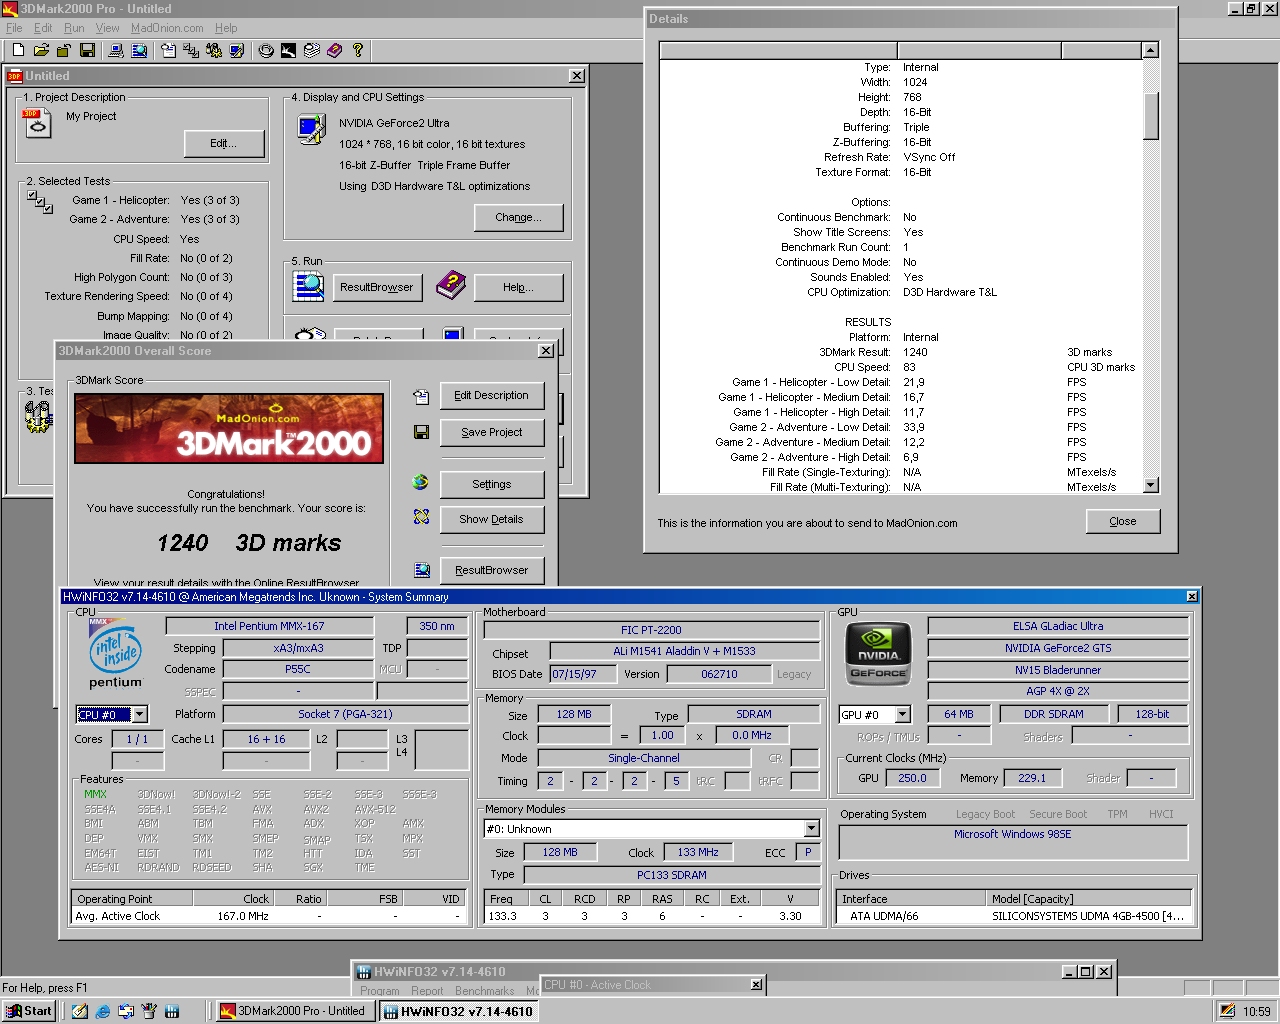
Task: Click the Details window scrollbar thumb
Action: 1151,116
